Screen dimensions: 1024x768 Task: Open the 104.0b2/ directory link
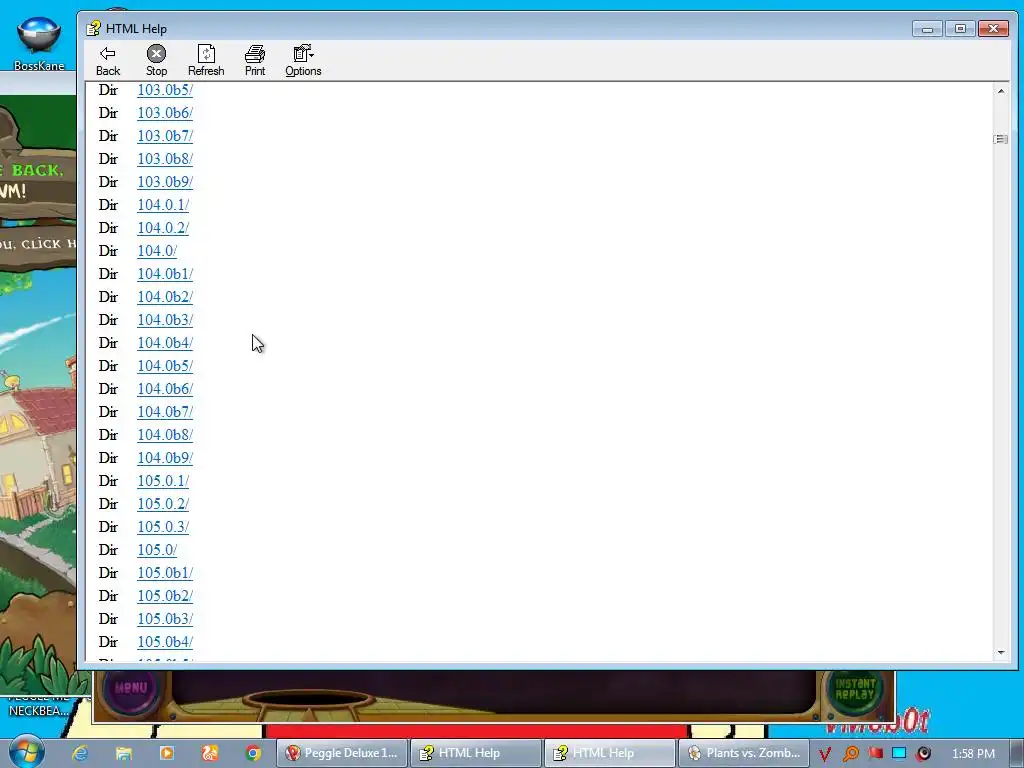165,296
